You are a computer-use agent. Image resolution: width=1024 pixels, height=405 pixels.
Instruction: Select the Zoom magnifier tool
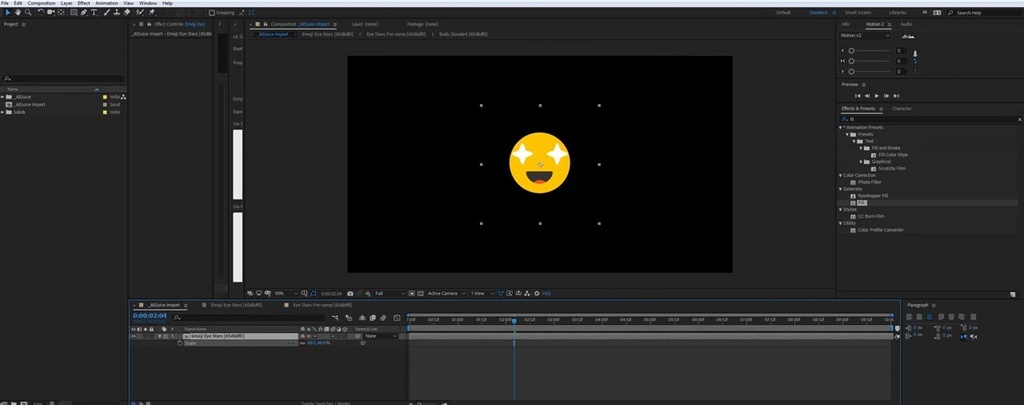28,12
